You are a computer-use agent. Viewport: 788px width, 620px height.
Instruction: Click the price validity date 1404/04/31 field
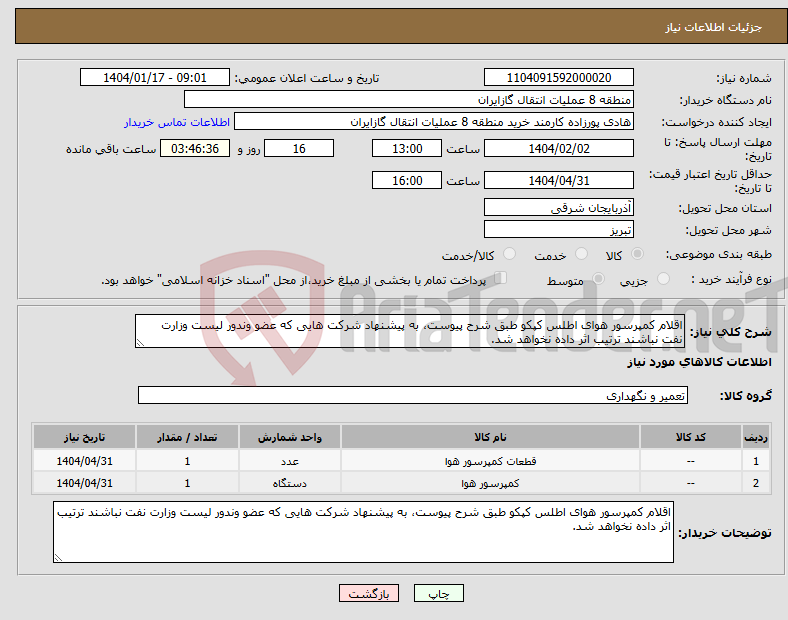pyautogui.click(x=559, y=180)
